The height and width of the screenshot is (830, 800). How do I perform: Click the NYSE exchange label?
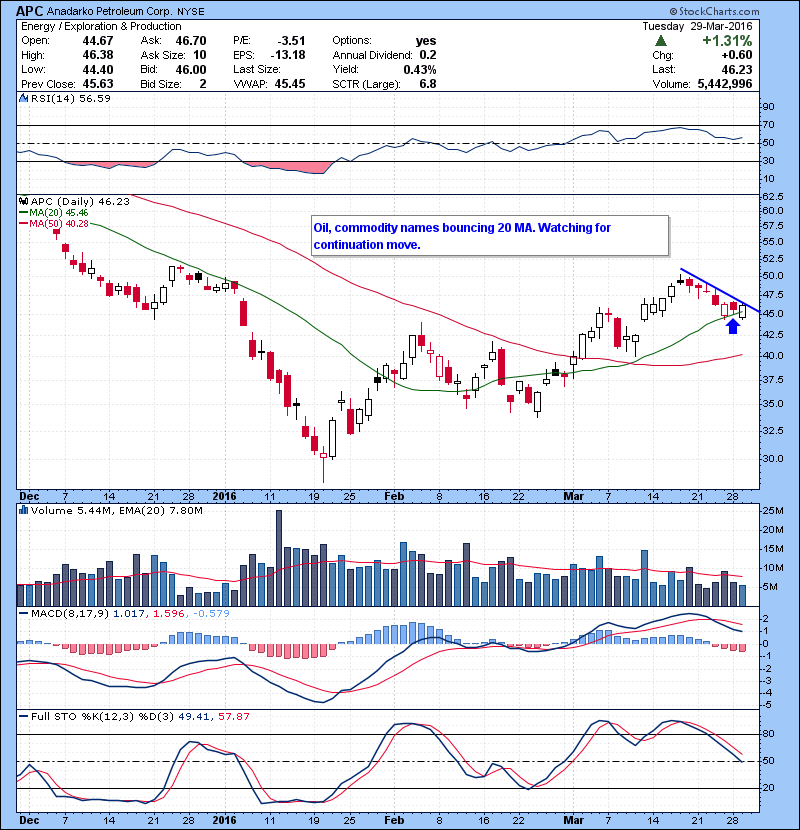(x=191, y=12)
